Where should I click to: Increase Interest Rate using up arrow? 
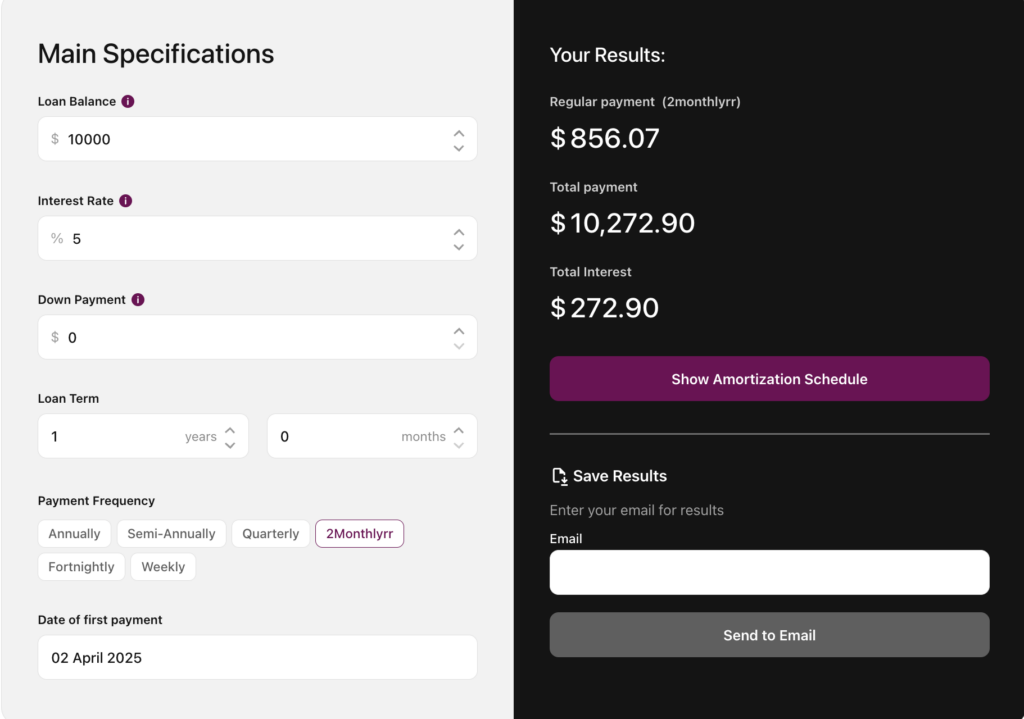click(x=458, y=231)
